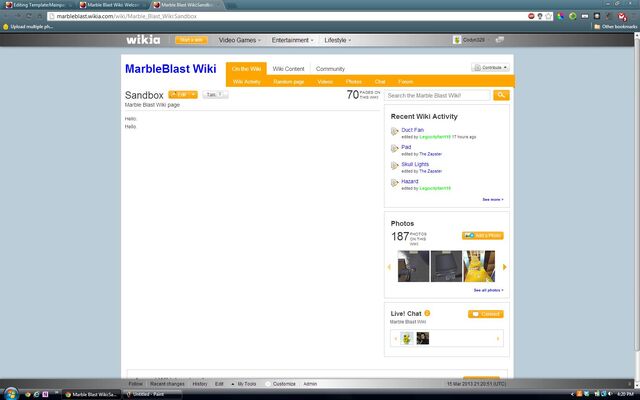Image resolution: width=640 pixels, height=400 pixels.
Task: Click the Live! Chat join button
Action: (x=486, y=314)
